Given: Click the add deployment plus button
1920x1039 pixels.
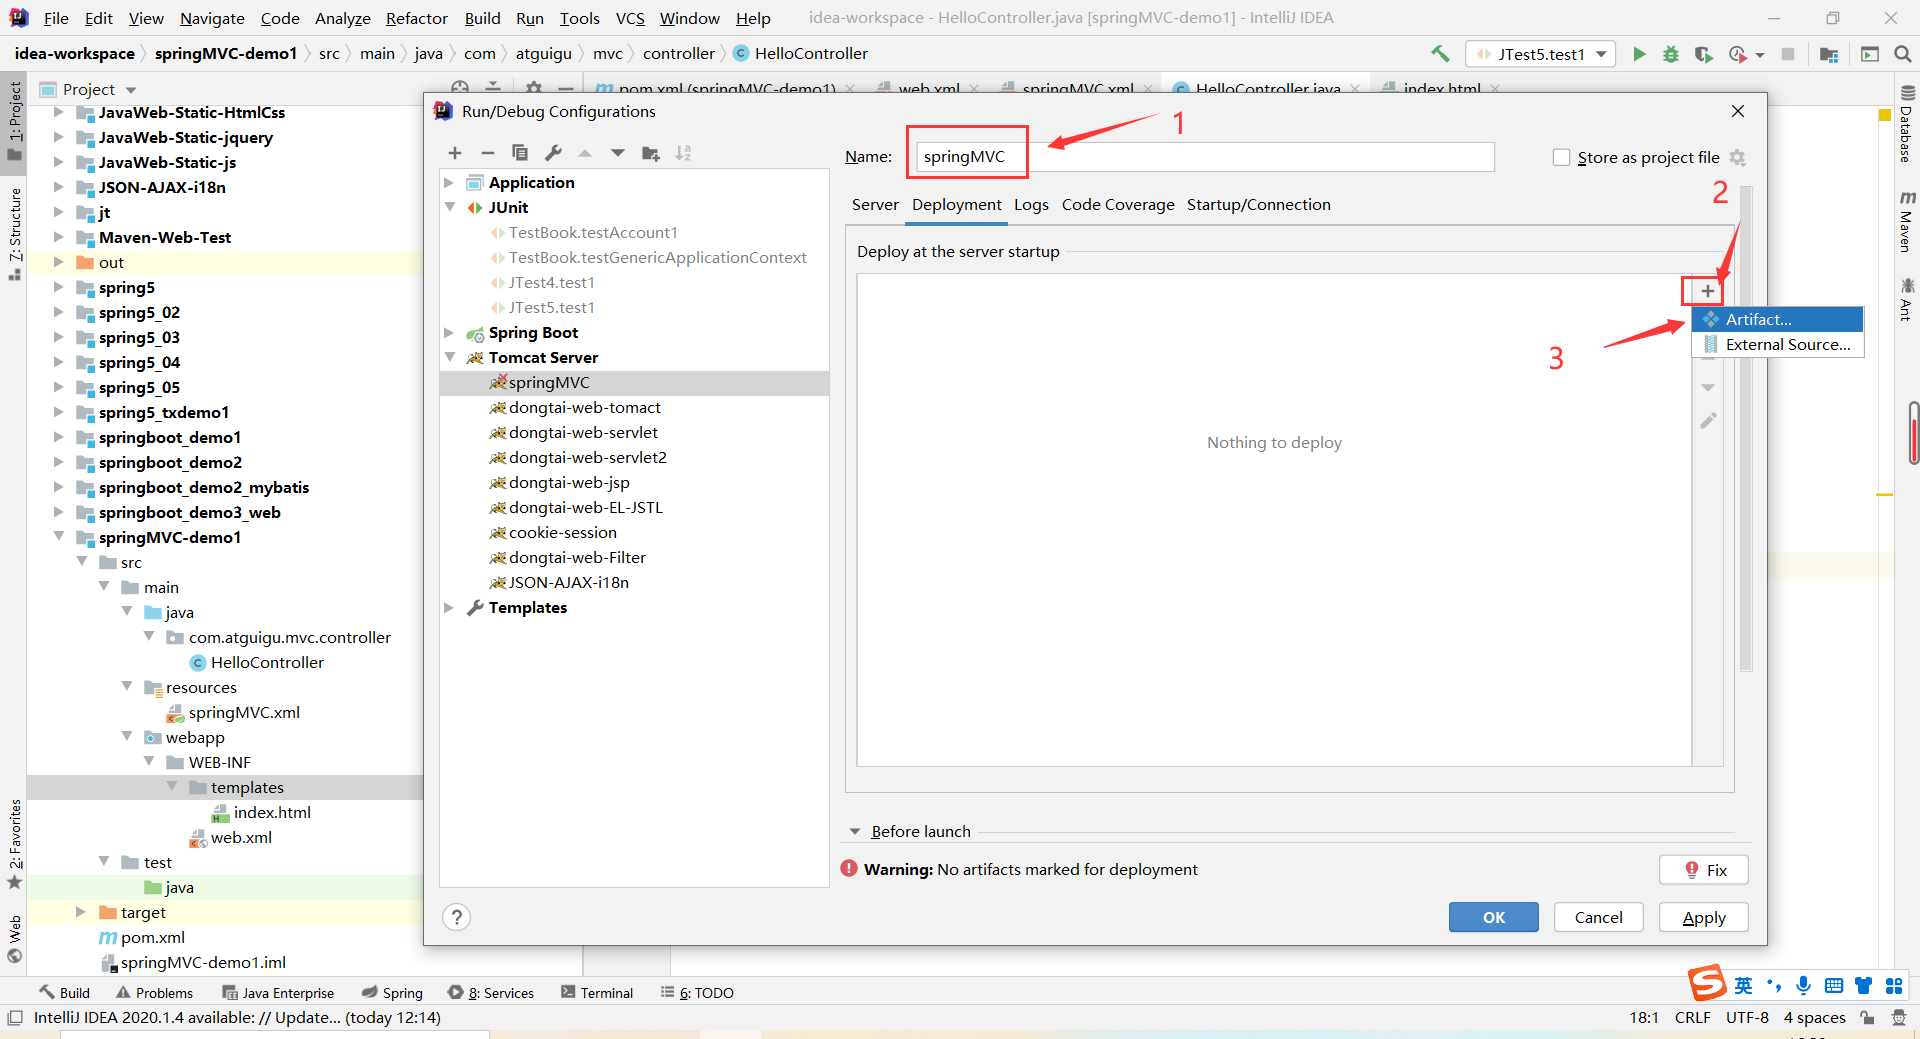Looking at the screenshot, I should 1707,291.
